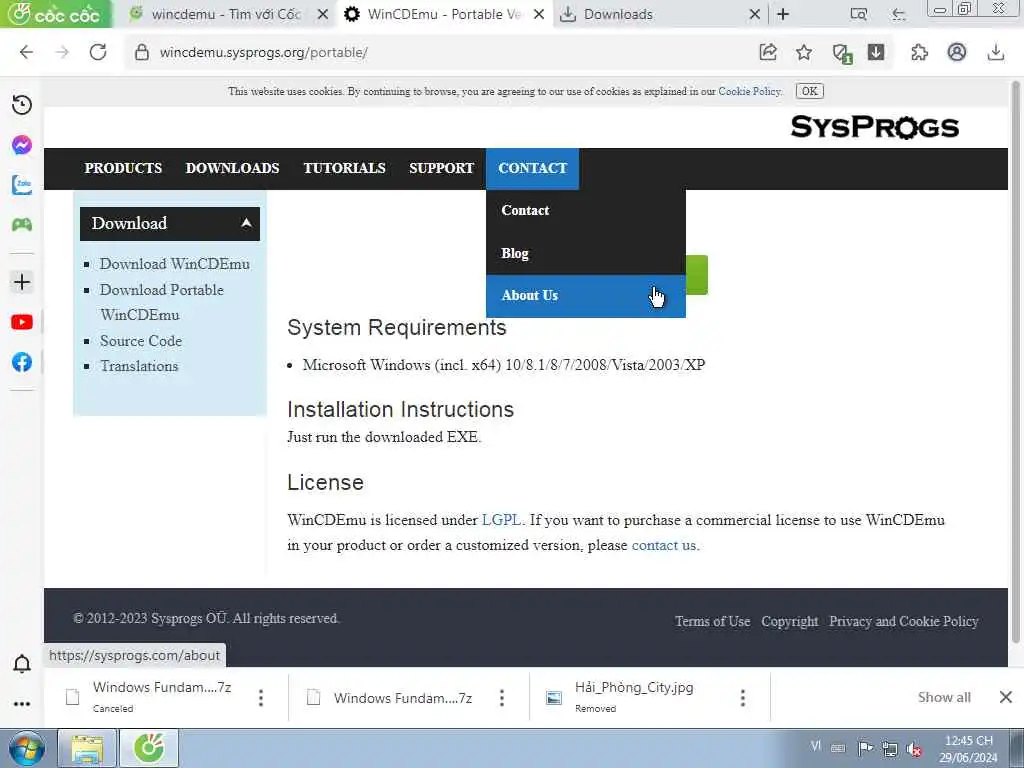Open YouTube from the sidebar
1024x768 pixels.
(x=22, y=322)
